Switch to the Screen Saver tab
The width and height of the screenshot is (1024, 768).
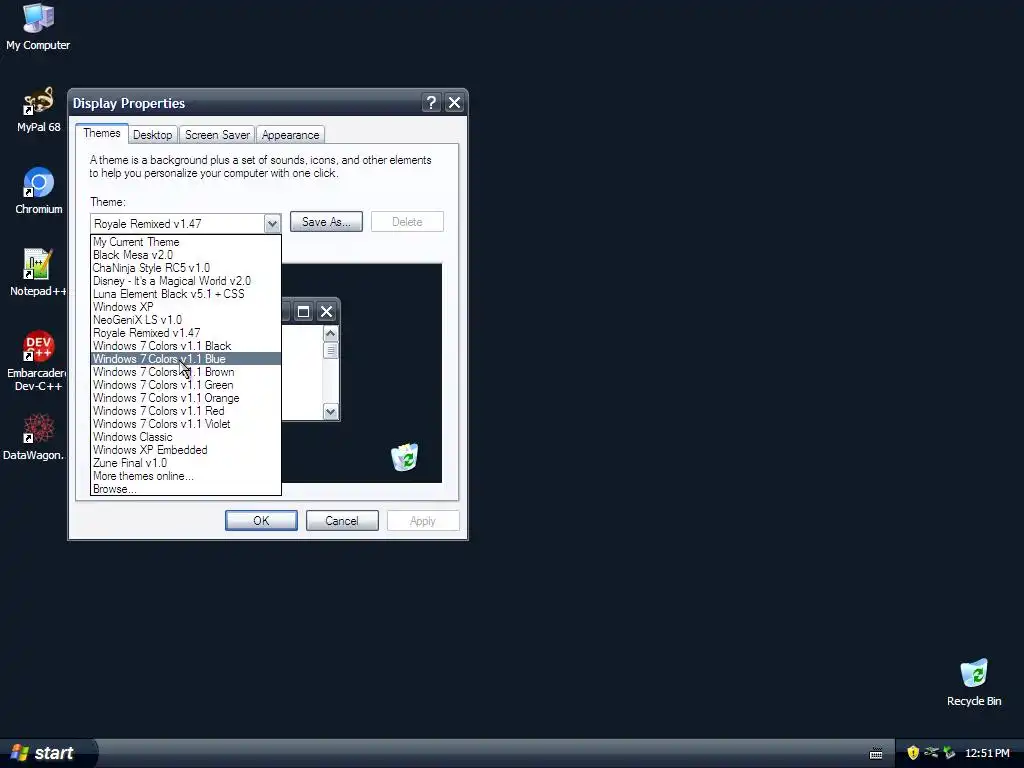[217, 135]
